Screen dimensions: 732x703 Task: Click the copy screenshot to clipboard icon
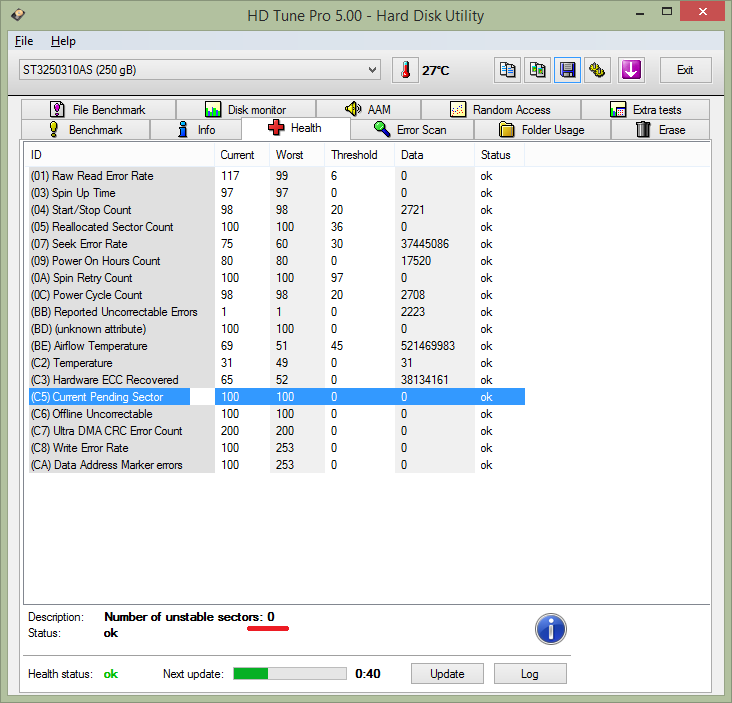(x=537, y=70)
